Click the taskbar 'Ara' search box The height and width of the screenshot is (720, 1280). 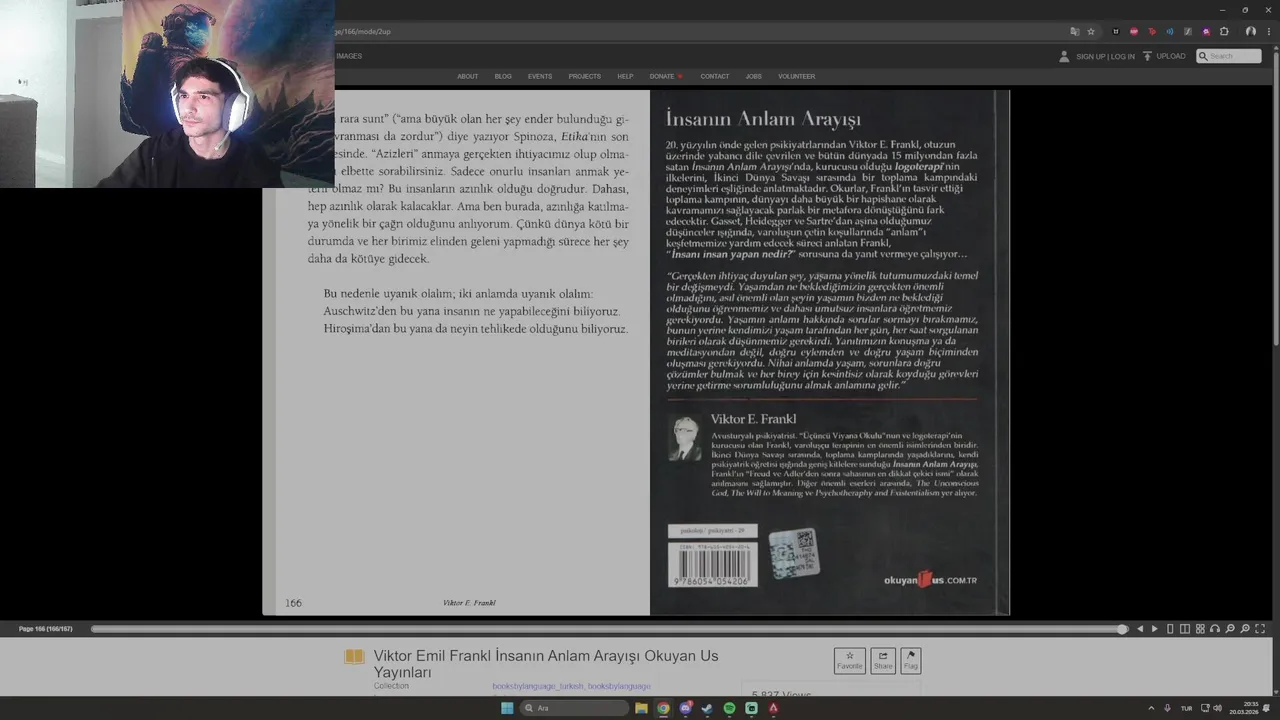click(574, 708)
